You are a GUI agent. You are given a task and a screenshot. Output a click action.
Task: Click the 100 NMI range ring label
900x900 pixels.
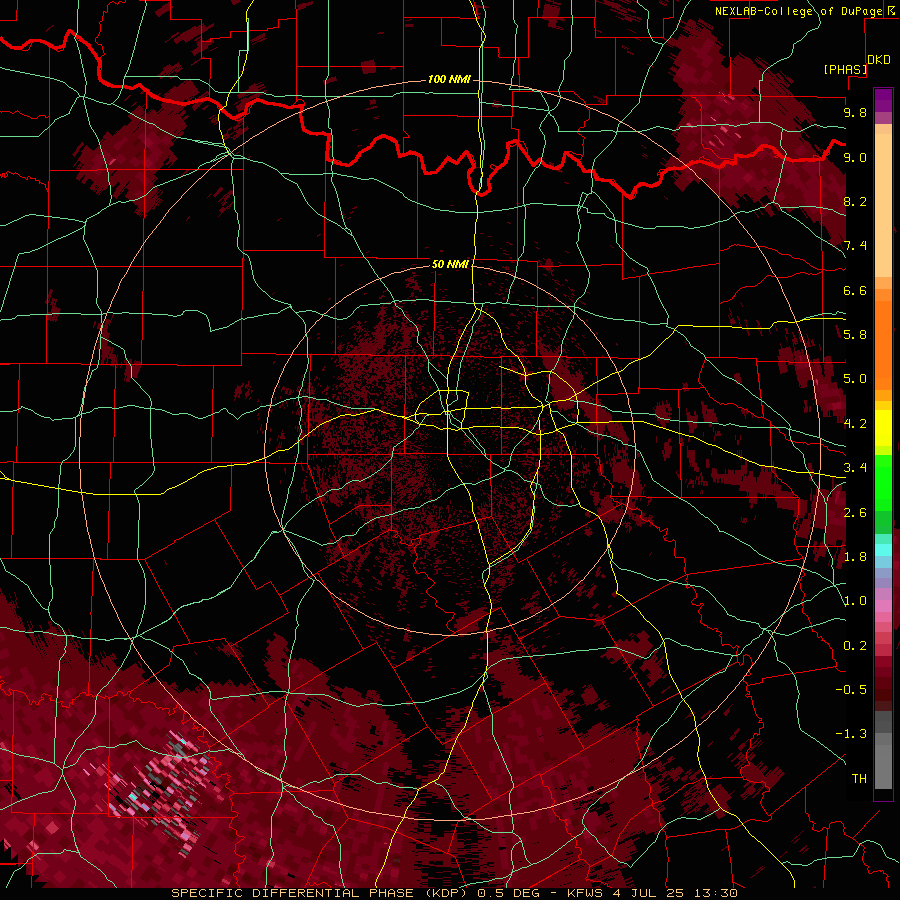pyautogui.click(x=449, y=79)
